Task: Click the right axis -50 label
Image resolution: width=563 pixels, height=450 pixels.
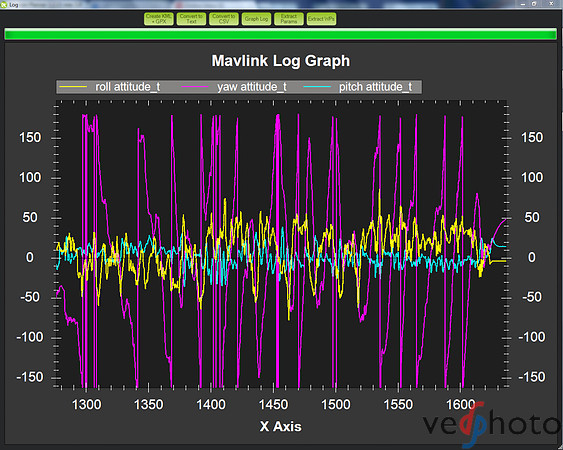Action: click(x=532, y=297)
